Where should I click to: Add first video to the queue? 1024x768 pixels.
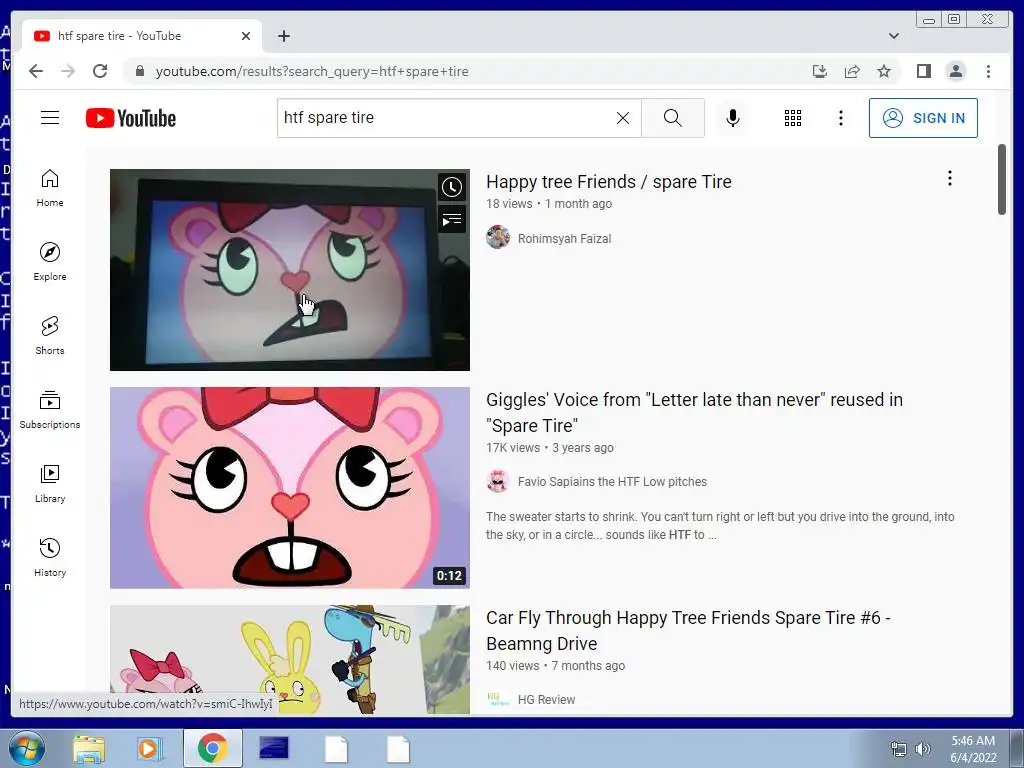click(452, 220)
